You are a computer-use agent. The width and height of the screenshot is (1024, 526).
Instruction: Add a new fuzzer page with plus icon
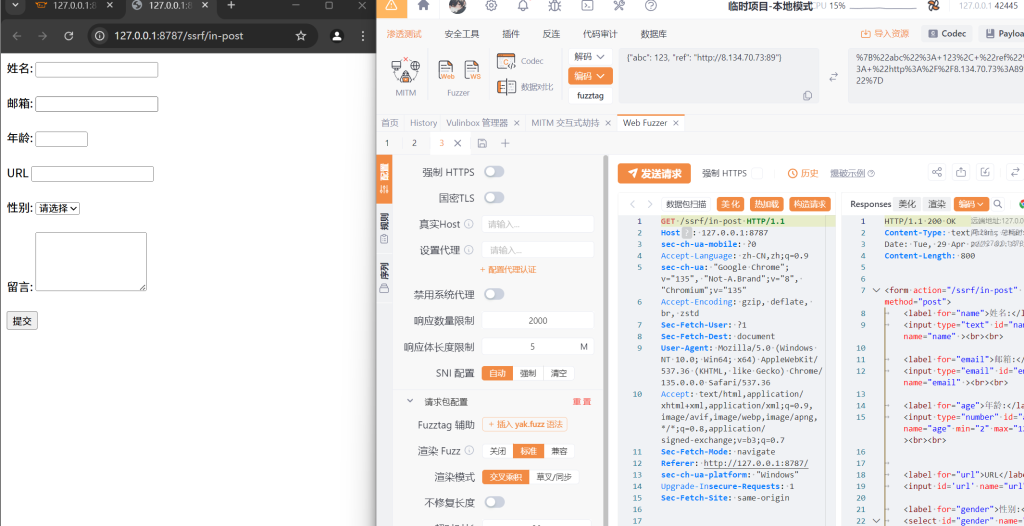tap(505, 143)
